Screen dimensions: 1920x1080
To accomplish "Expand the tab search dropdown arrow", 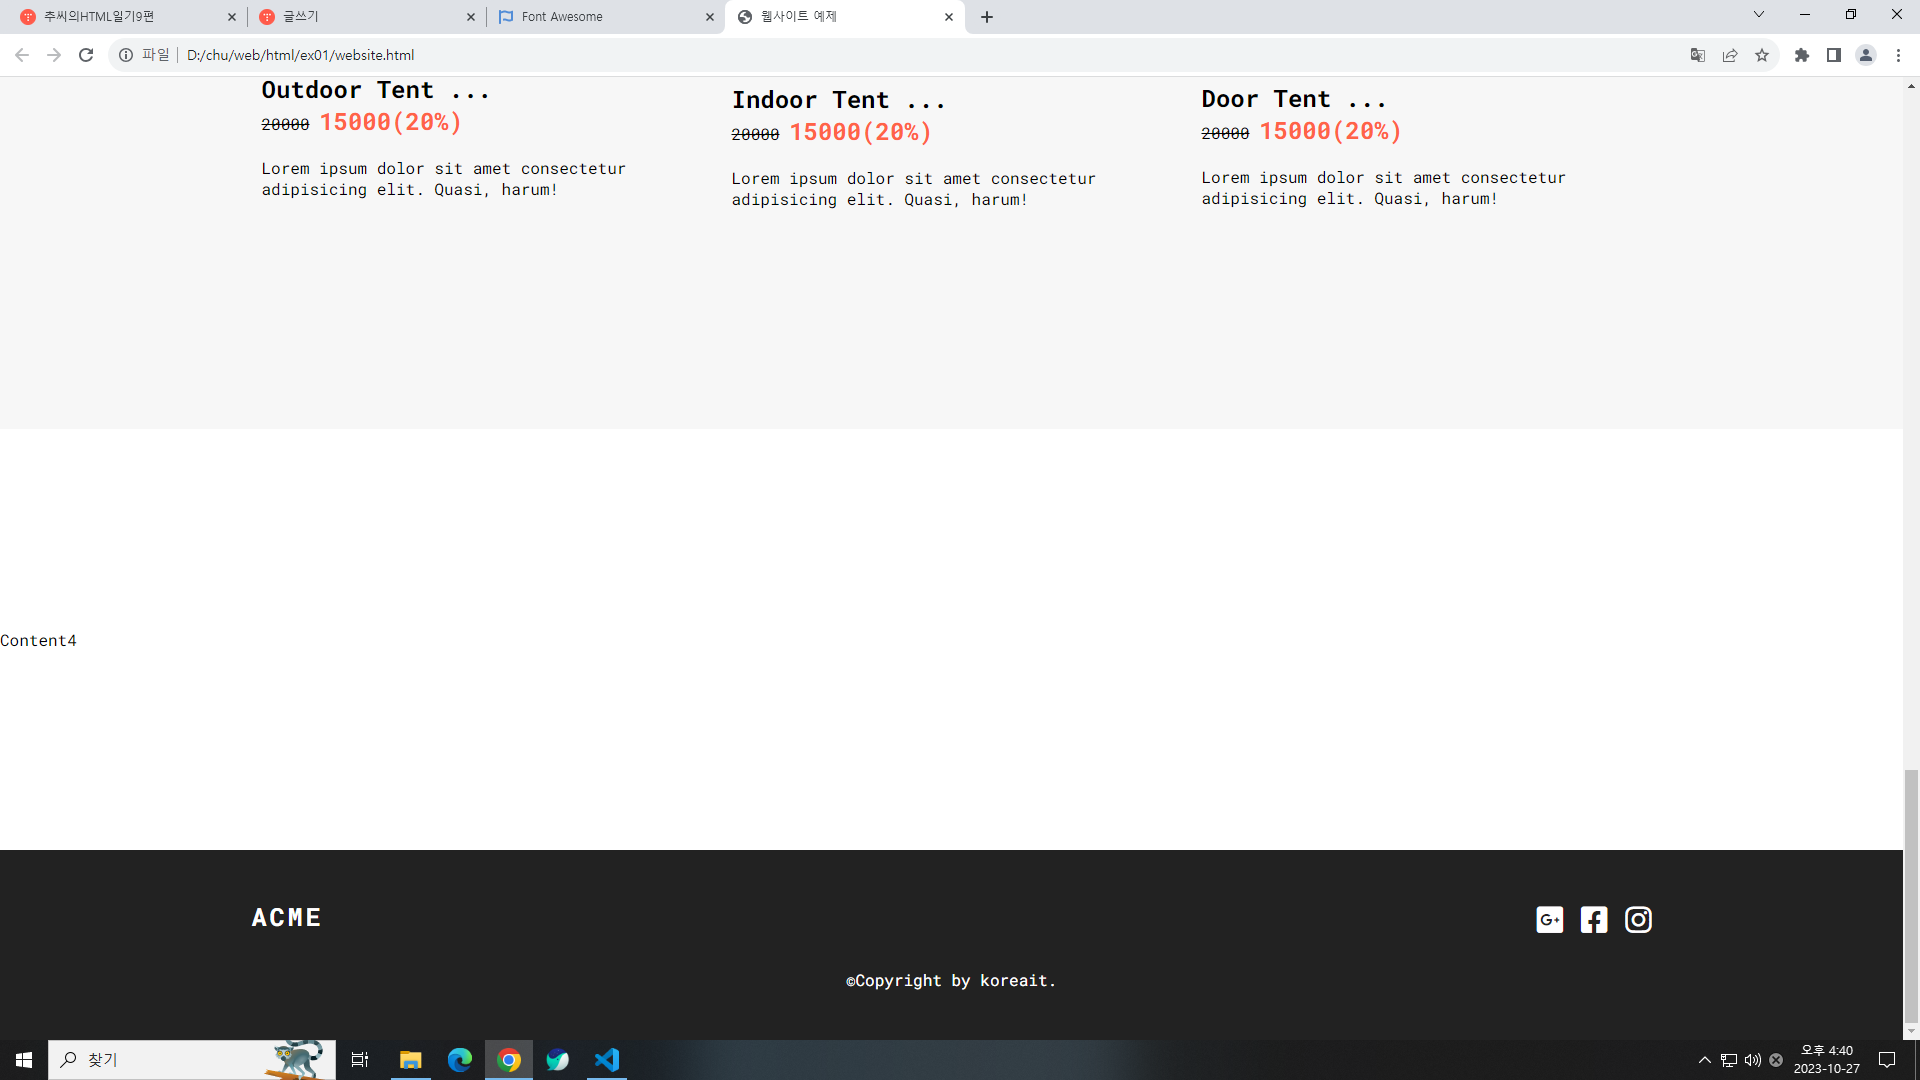I will point(1759,15).
